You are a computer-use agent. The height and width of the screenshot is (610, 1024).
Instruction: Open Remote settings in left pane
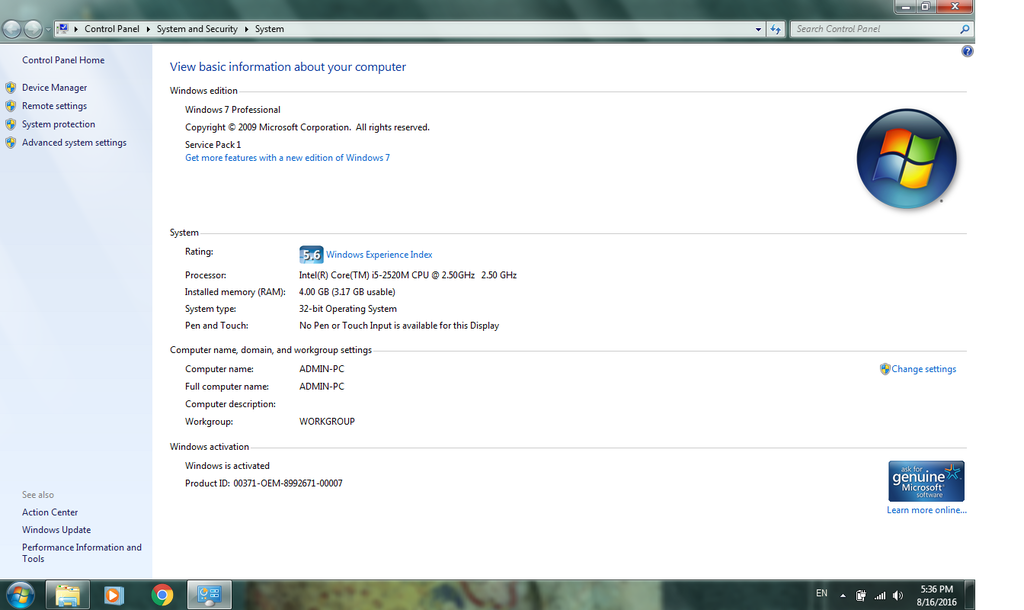click(54, 106)
